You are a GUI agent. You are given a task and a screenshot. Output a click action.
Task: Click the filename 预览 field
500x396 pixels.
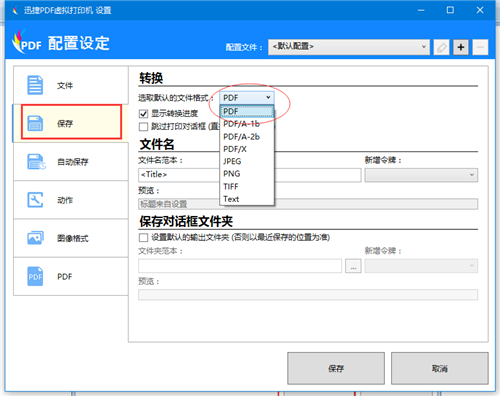point(308,204)
